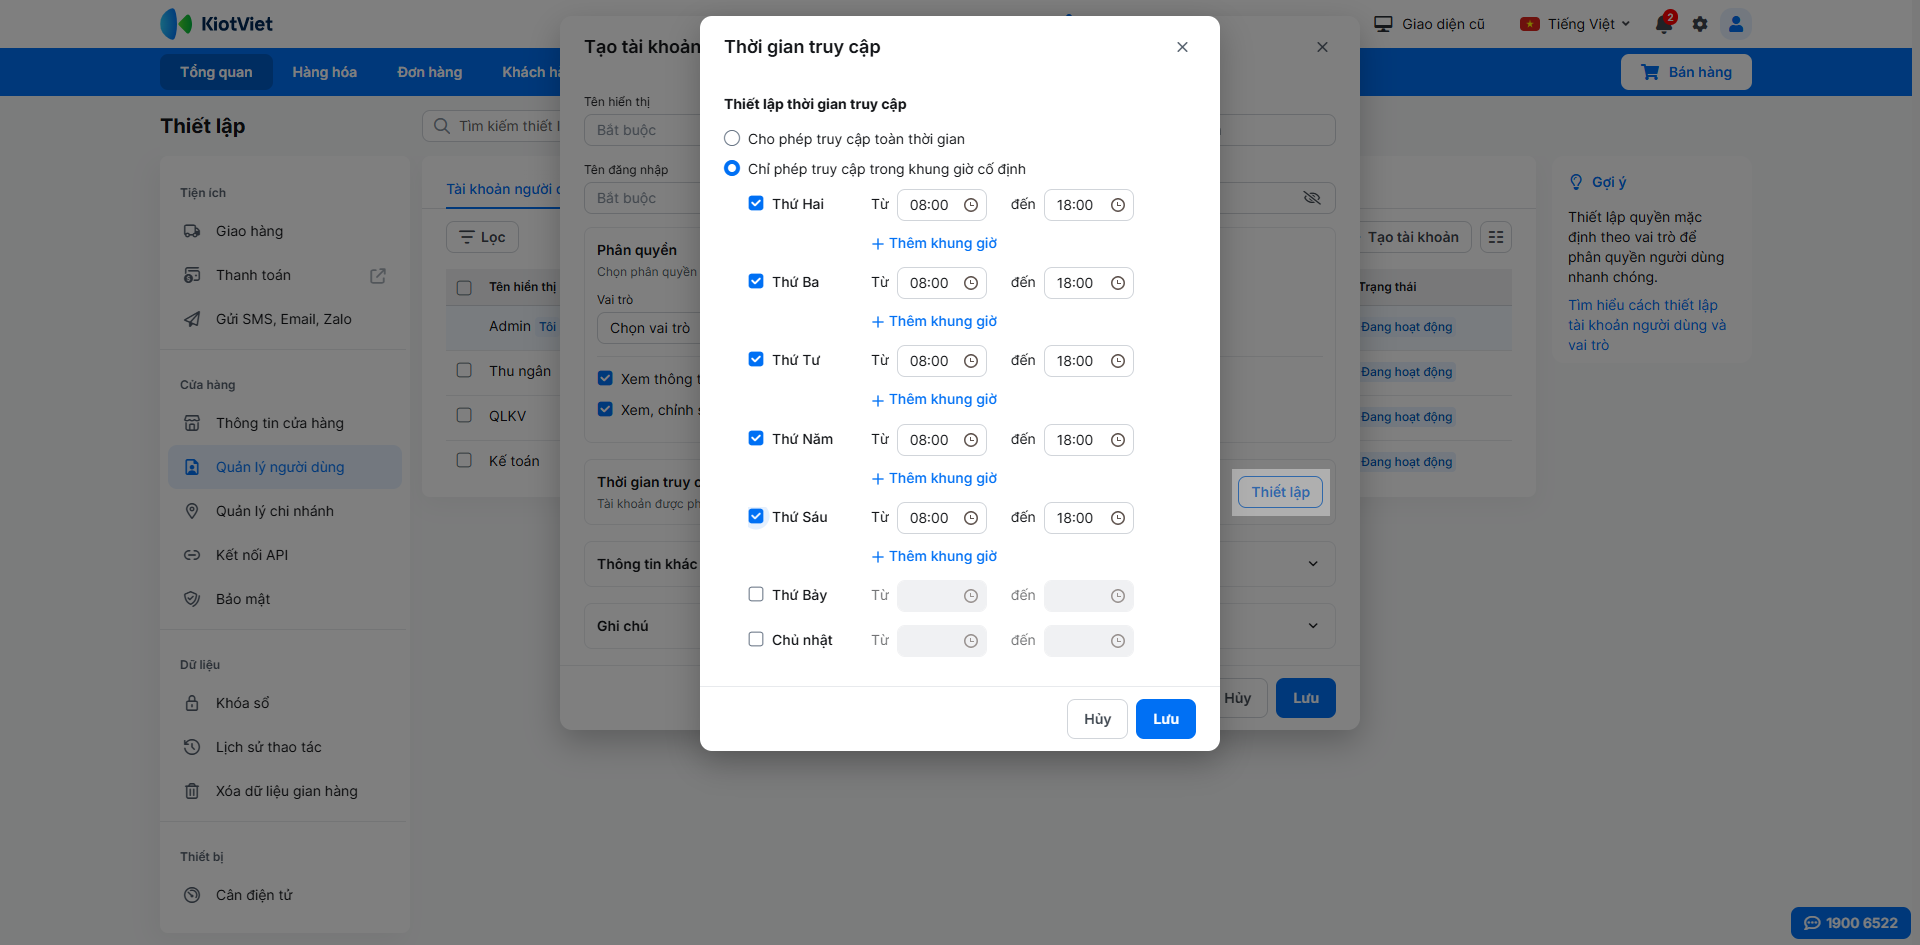Edit the Thứ Hai start time field
This screenshot has width=1920, height=945.
(942, 205)
